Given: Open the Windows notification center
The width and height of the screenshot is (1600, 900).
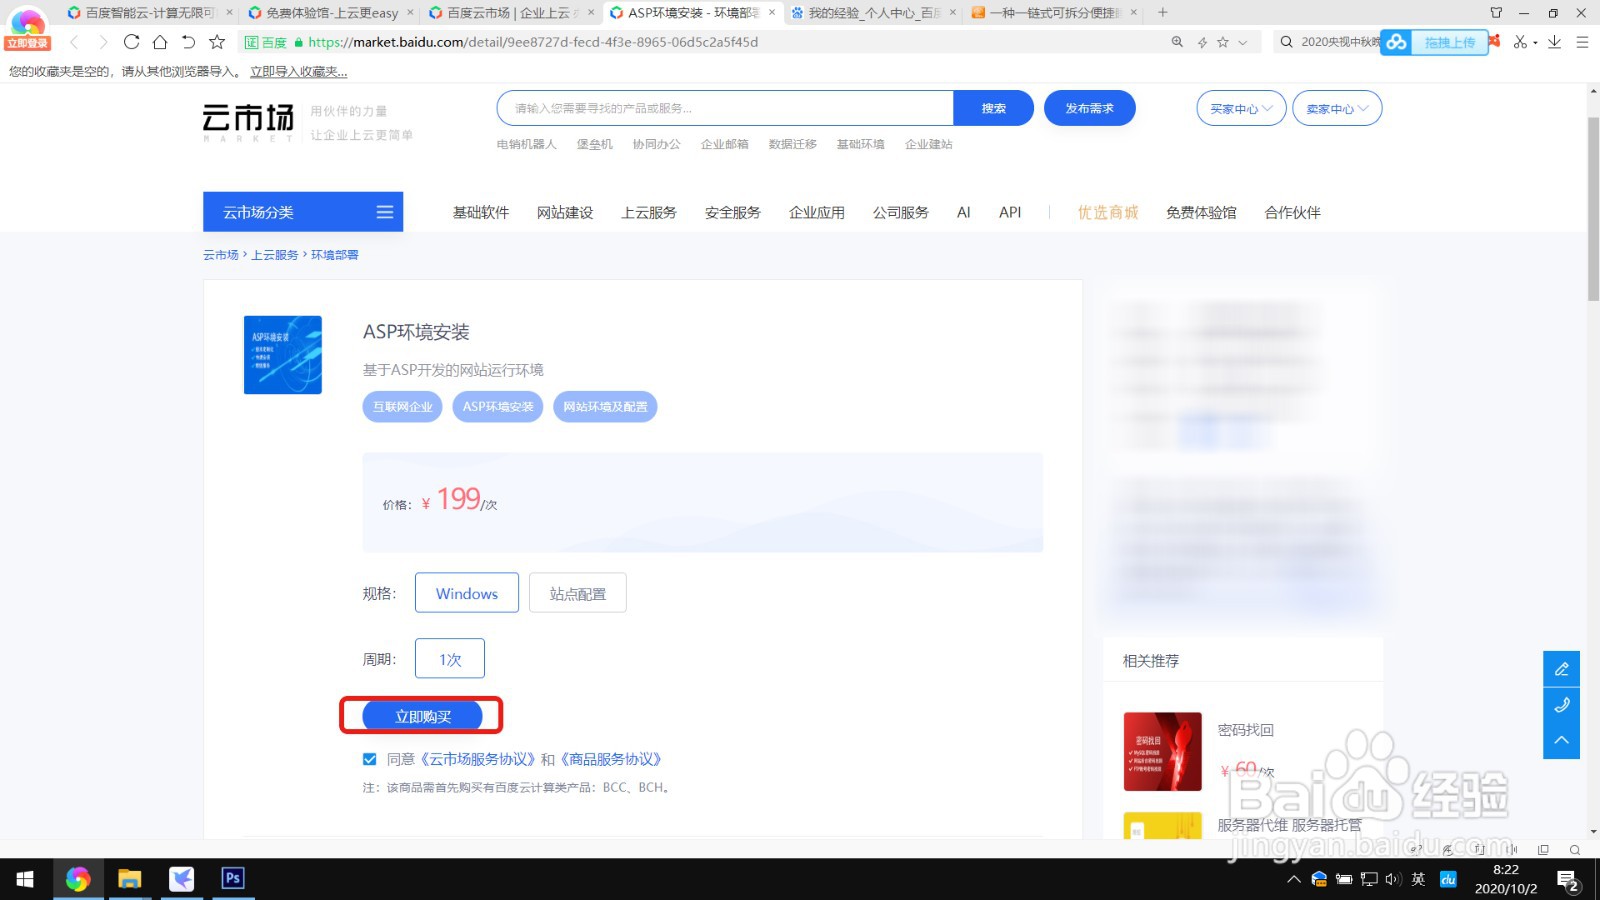Looking at the screenshot, I should click(1568, 880).
